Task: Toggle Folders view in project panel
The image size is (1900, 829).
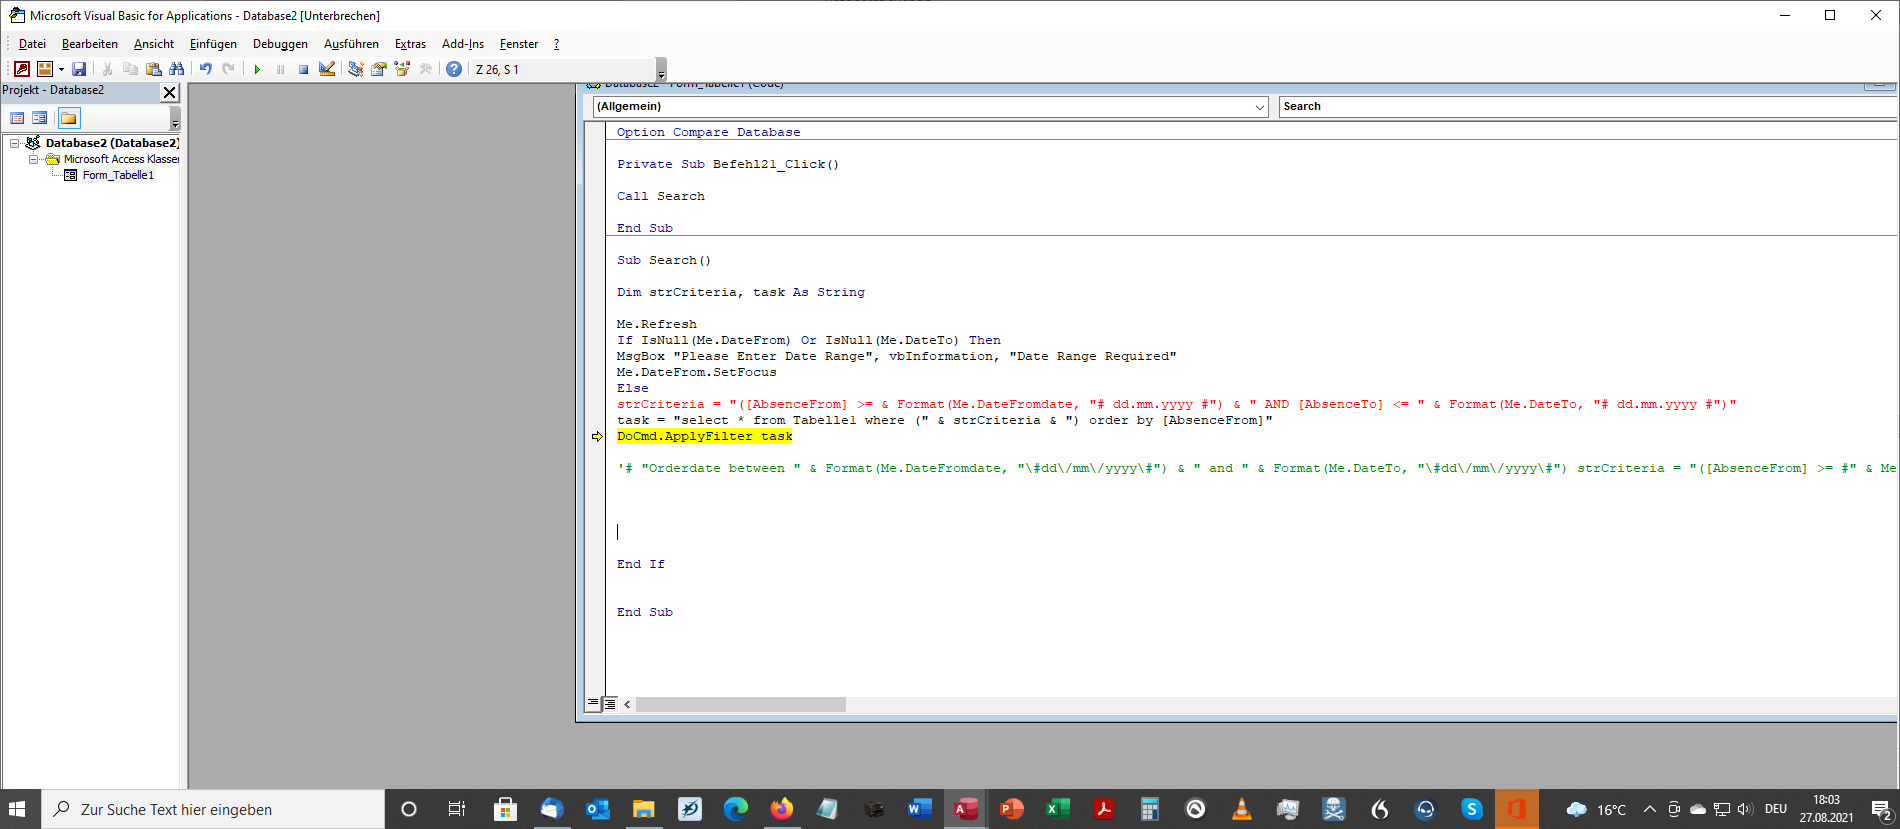Action: pos(68,118)
